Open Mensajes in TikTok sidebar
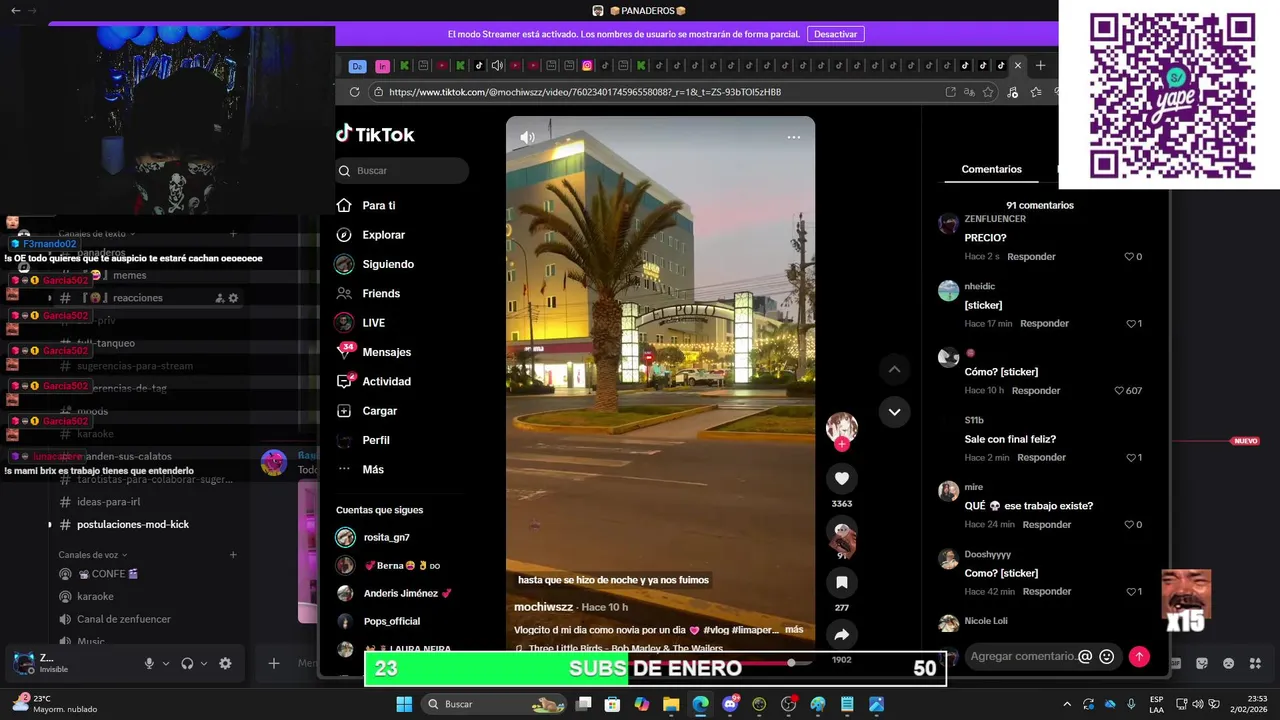 click(386, 352)
